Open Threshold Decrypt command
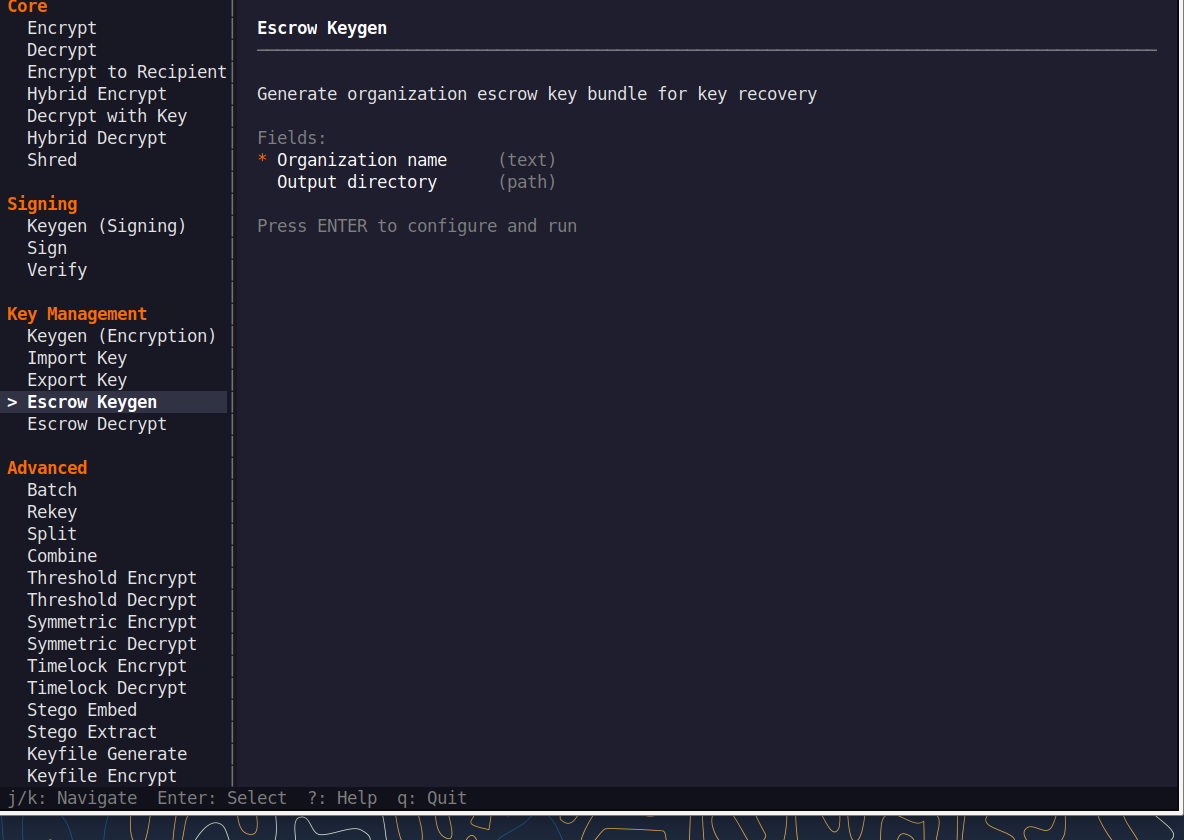Image resolution: width=1184 pixels, height=840 pixels. (x=112, y=599)
